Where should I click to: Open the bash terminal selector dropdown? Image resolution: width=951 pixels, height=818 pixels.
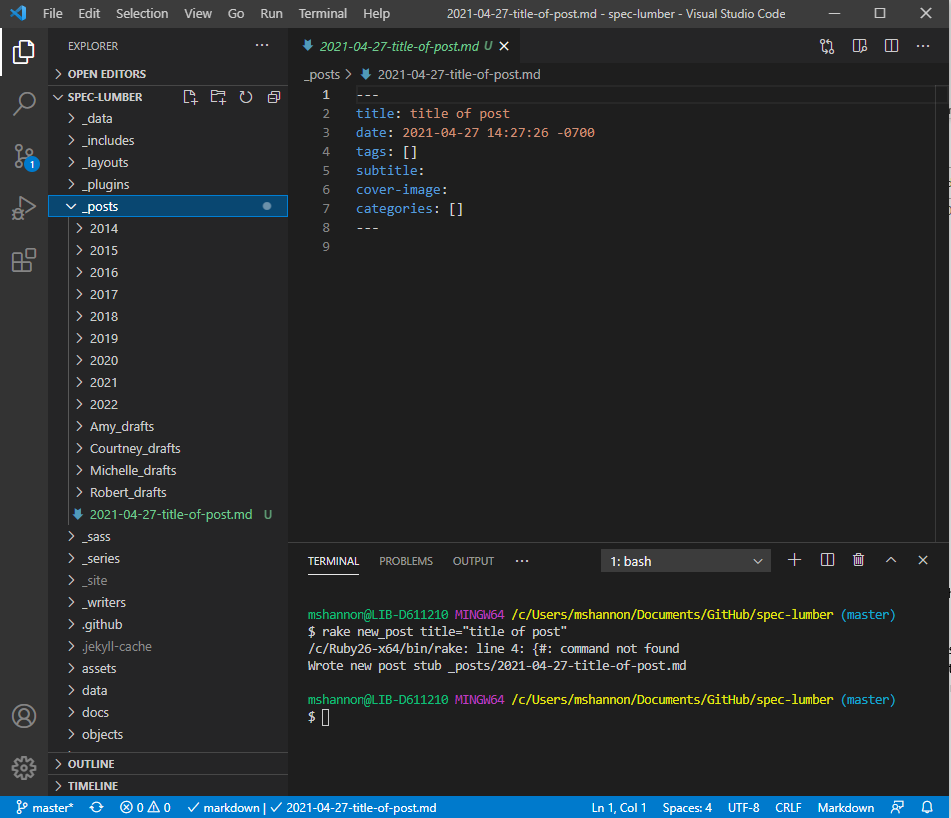pos(686,561)
